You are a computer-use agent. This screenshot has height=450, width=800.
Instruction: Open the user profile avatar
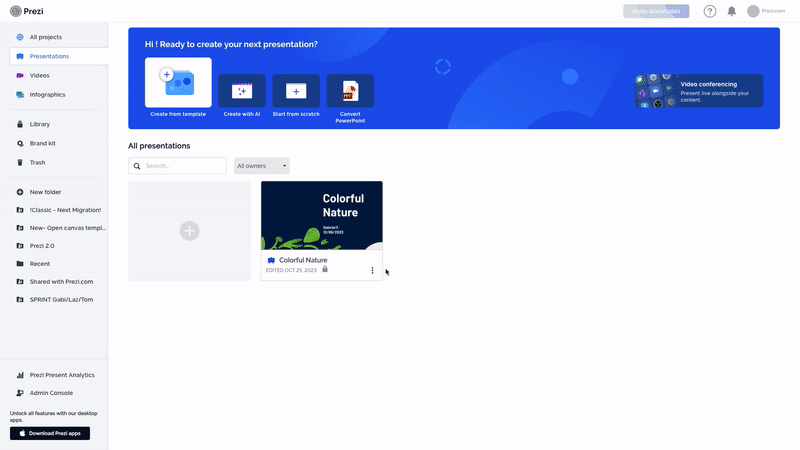point(753,11)
